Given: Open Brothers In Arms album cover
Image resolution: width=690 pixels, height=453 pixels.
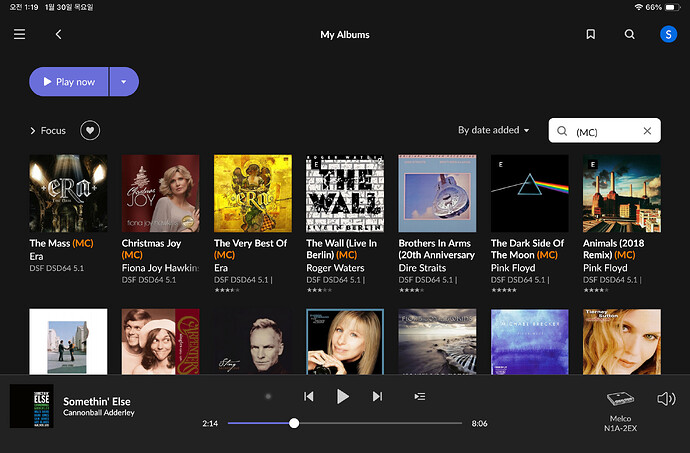Looking at the screenshot, I should coord(437,193).
